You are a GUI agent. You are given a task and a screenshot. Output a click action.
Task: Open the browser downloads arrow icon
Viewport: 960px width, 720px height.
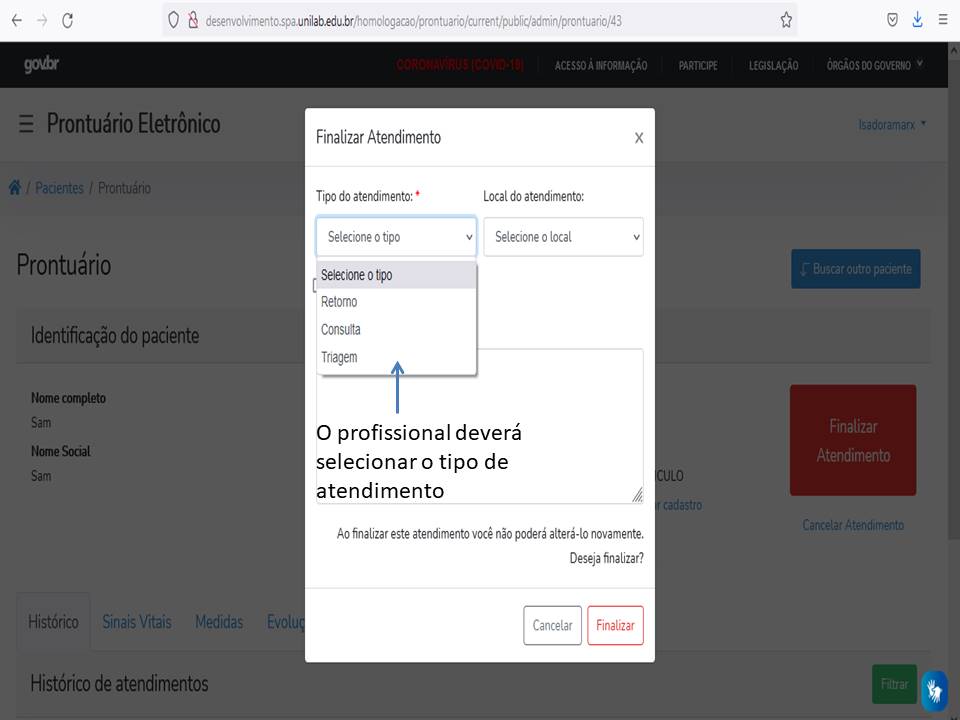pos(917,20)
